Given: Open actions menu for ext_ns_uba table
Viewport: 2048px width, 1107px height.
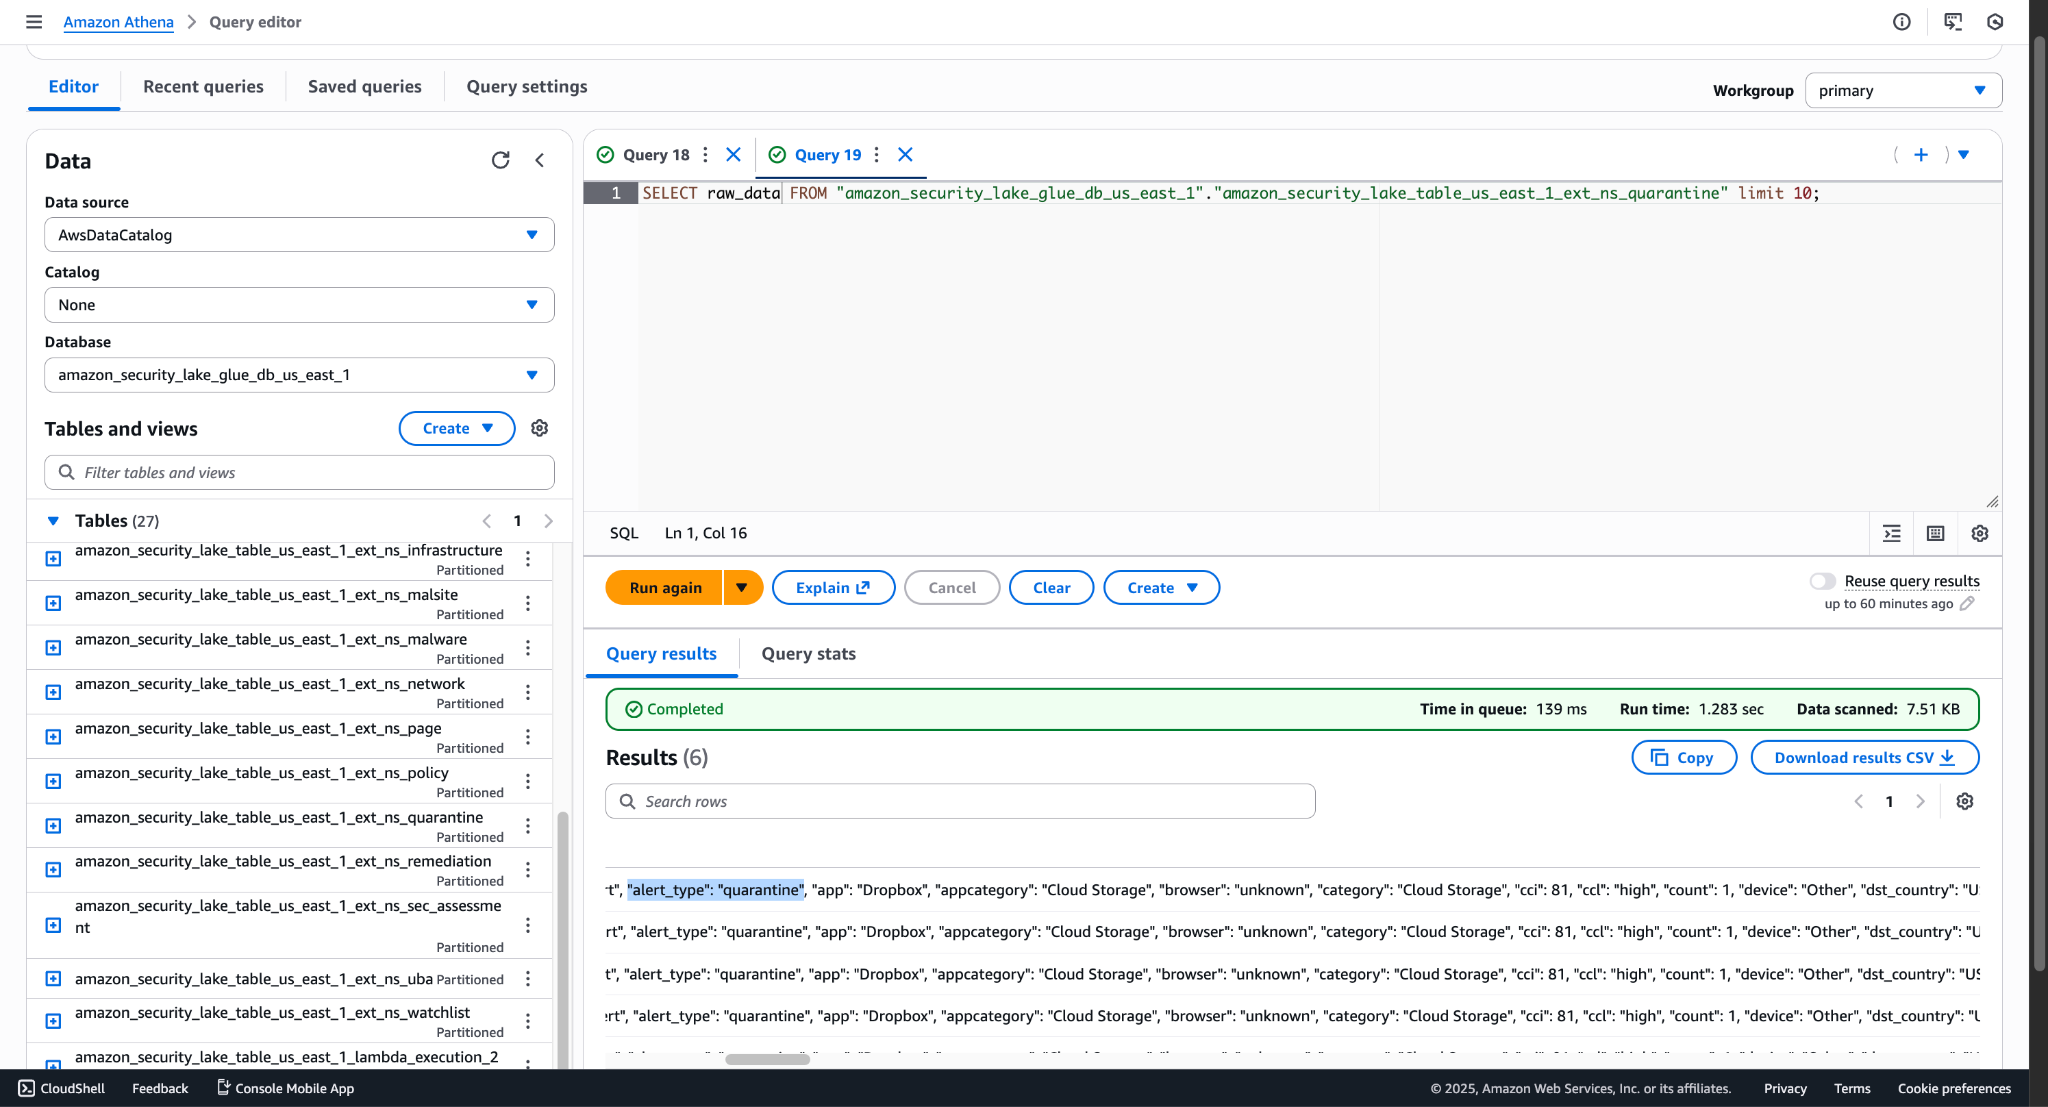Looking at the screenshot, I should tap(528, 978).
